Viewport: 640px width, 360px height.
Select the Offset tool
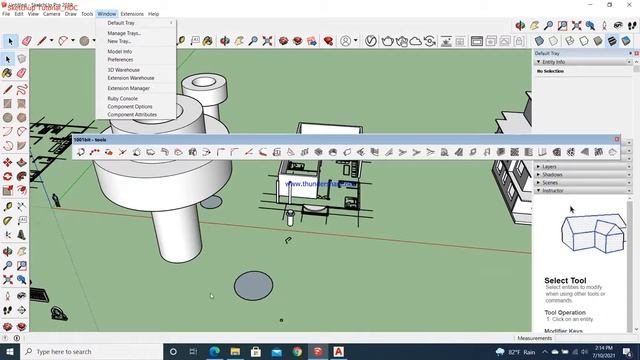(22, 190)
